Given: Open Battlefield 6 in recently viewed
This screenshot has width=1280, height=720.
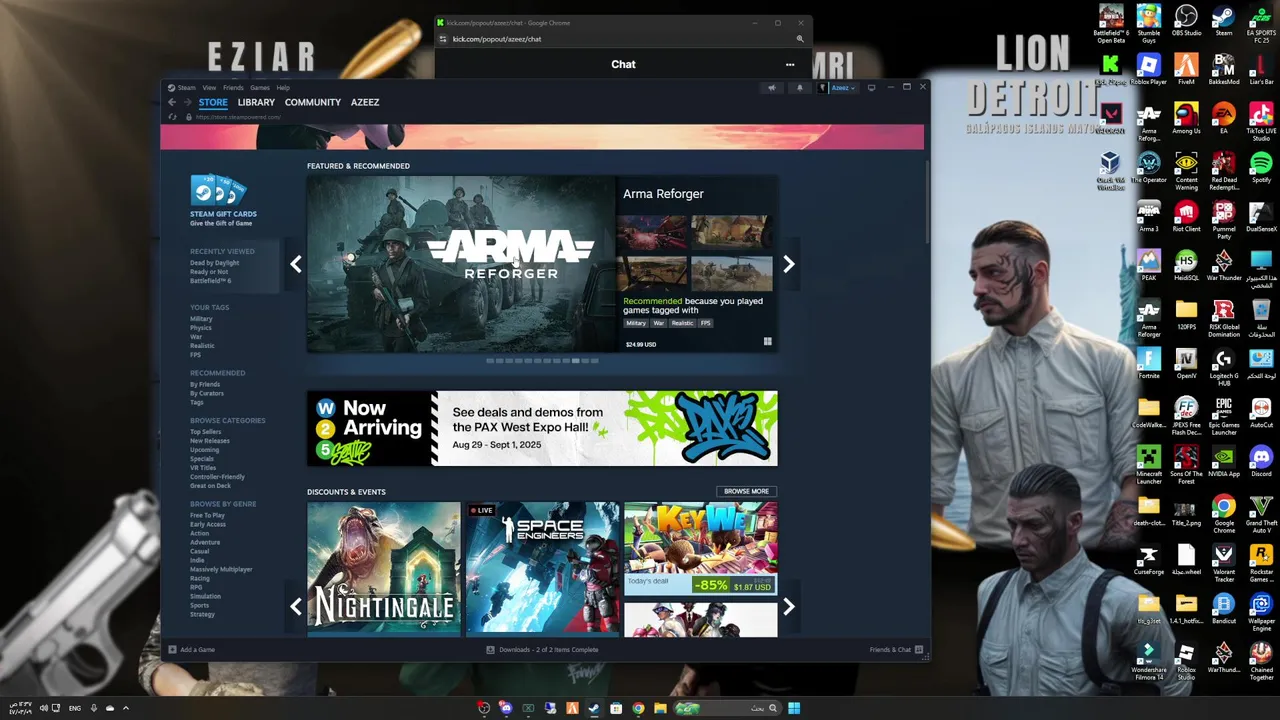Looking at the screenshot, I should (x=210, y=281).
